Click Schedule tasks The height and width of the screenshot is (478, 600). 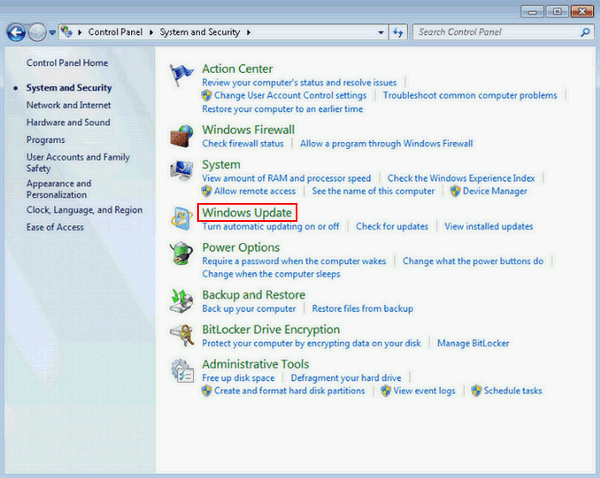pos(513,391)
